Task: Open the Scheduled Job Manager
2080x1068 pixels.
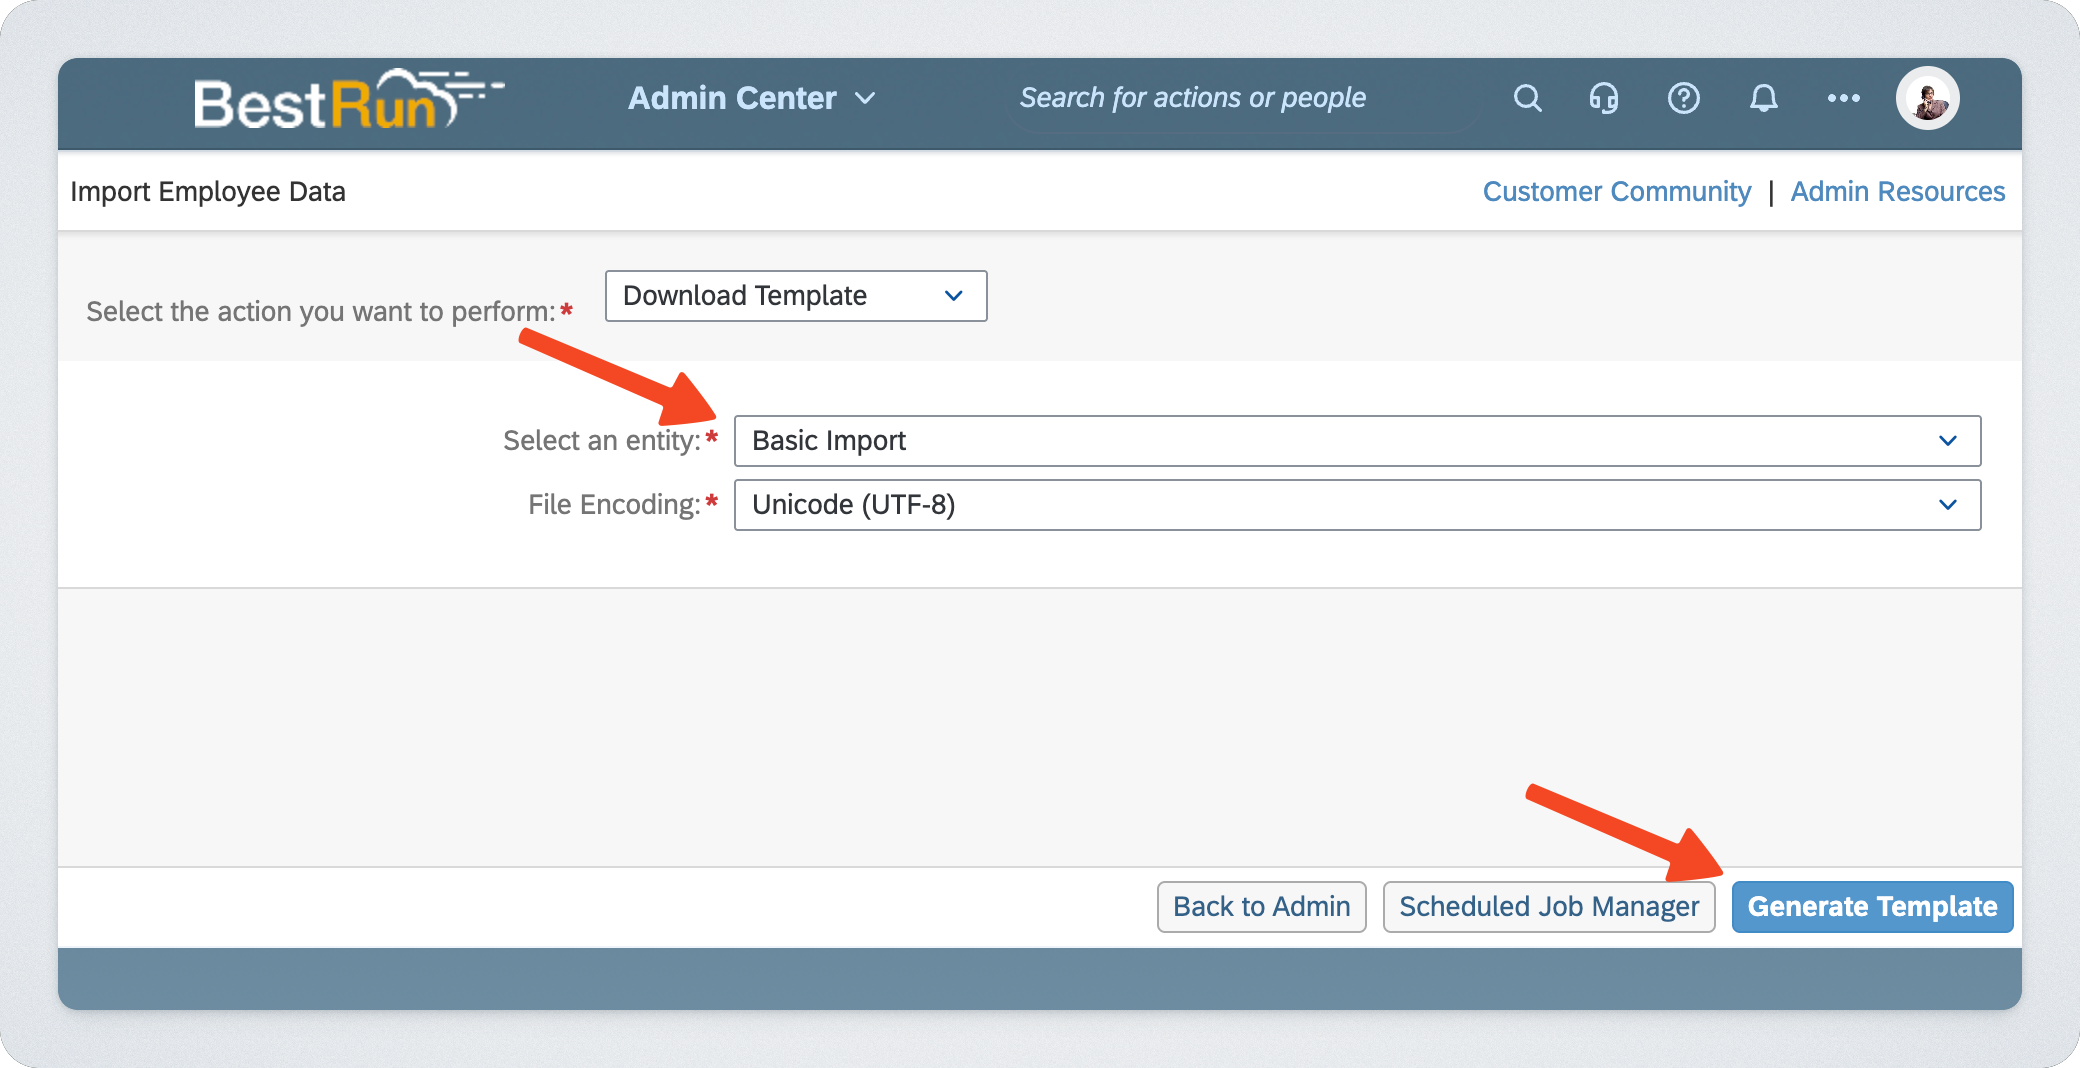Action: [1548, 907]
